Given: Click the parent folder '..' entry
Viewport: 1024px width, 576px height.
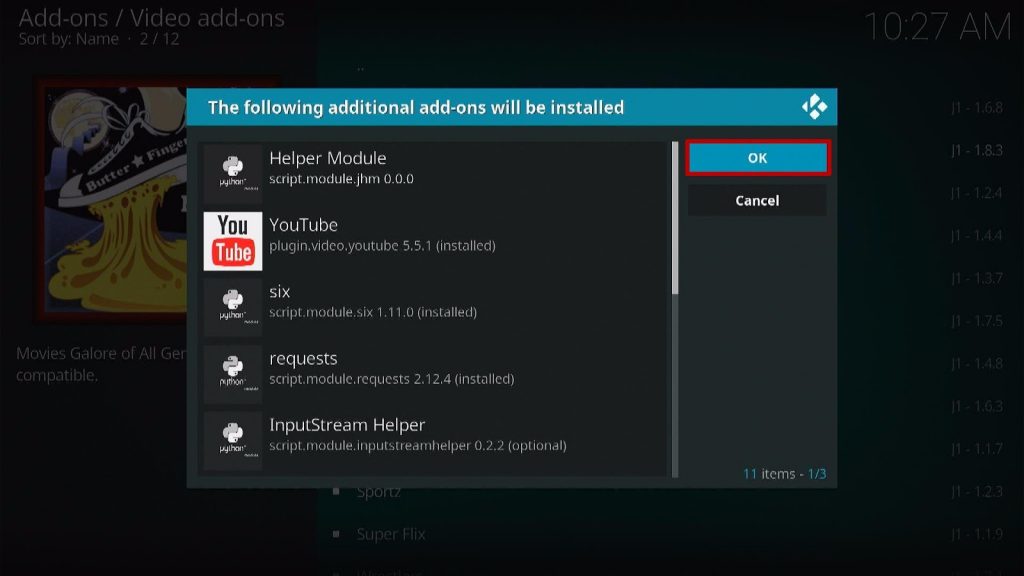Looking at the screenshot, I should click(x=360, y=67).
